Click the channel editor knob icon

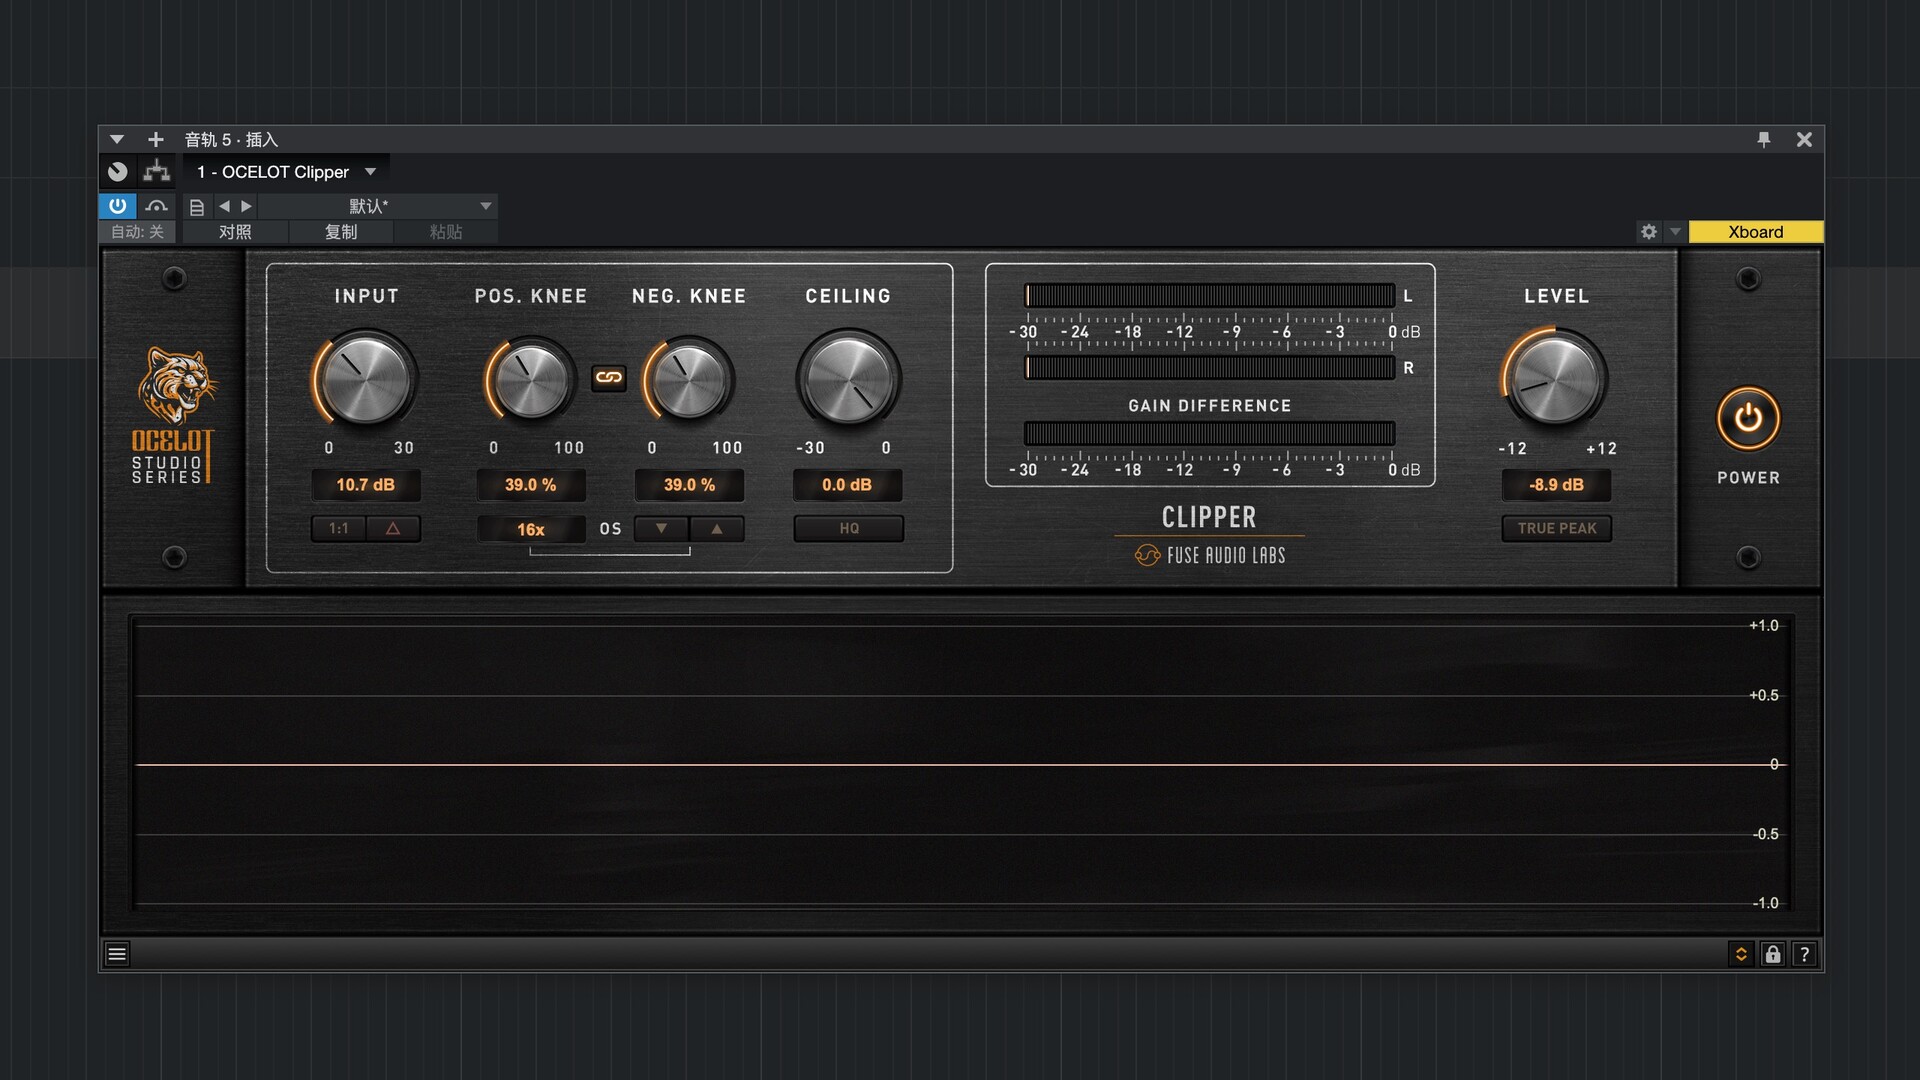118,172
